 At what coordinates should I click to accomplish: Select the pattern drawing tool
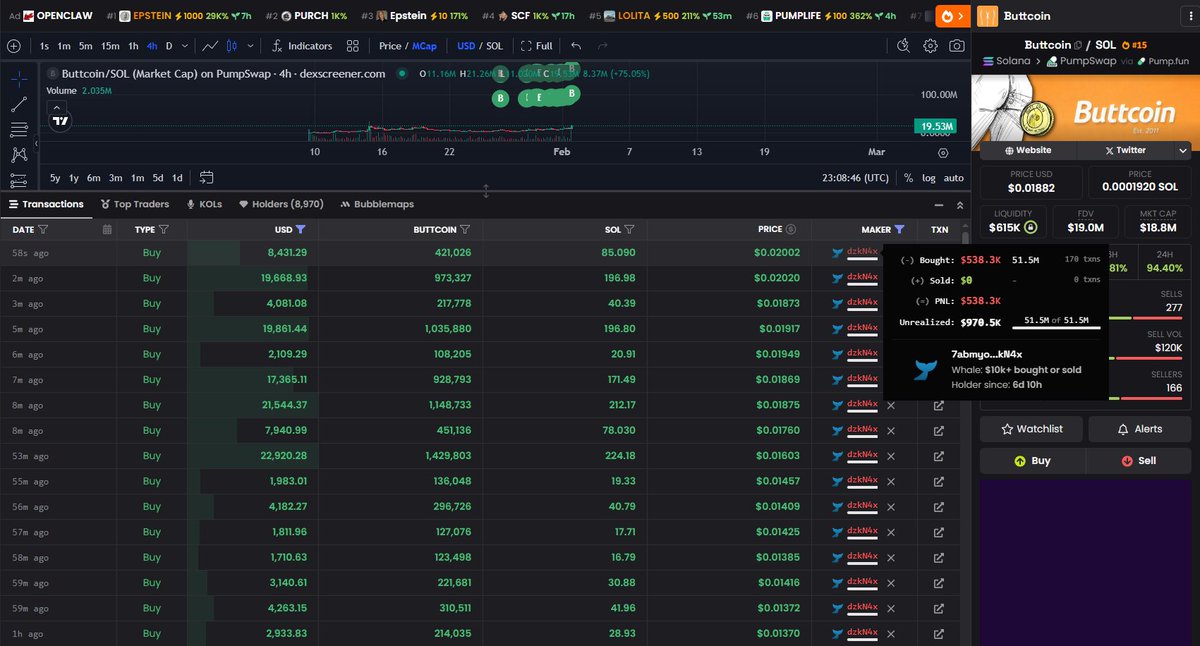pos(18,155)
